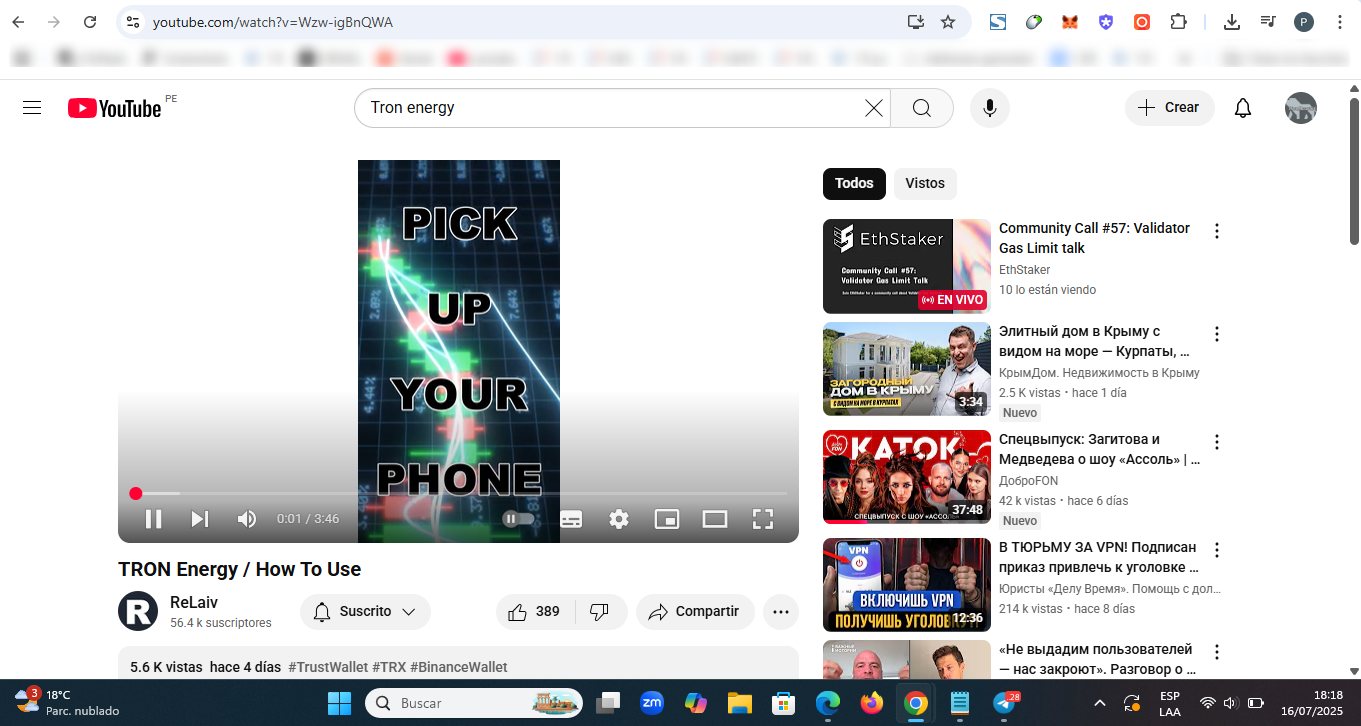Open Chrome downloads

(1232, 22)
